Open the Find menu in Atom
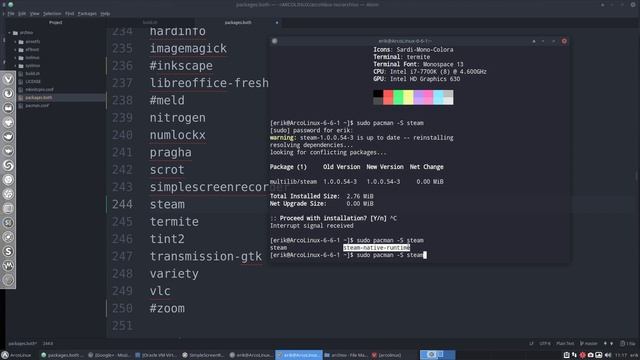This screenshot has height=360, width=640. point(70,13)
